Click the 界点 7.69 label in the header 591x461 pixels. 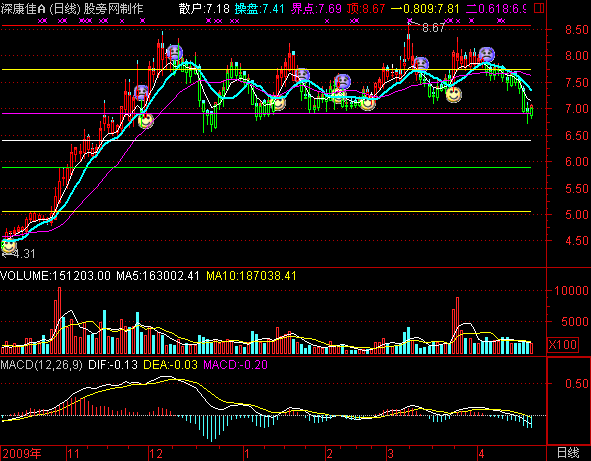click(x=316, y=8)
